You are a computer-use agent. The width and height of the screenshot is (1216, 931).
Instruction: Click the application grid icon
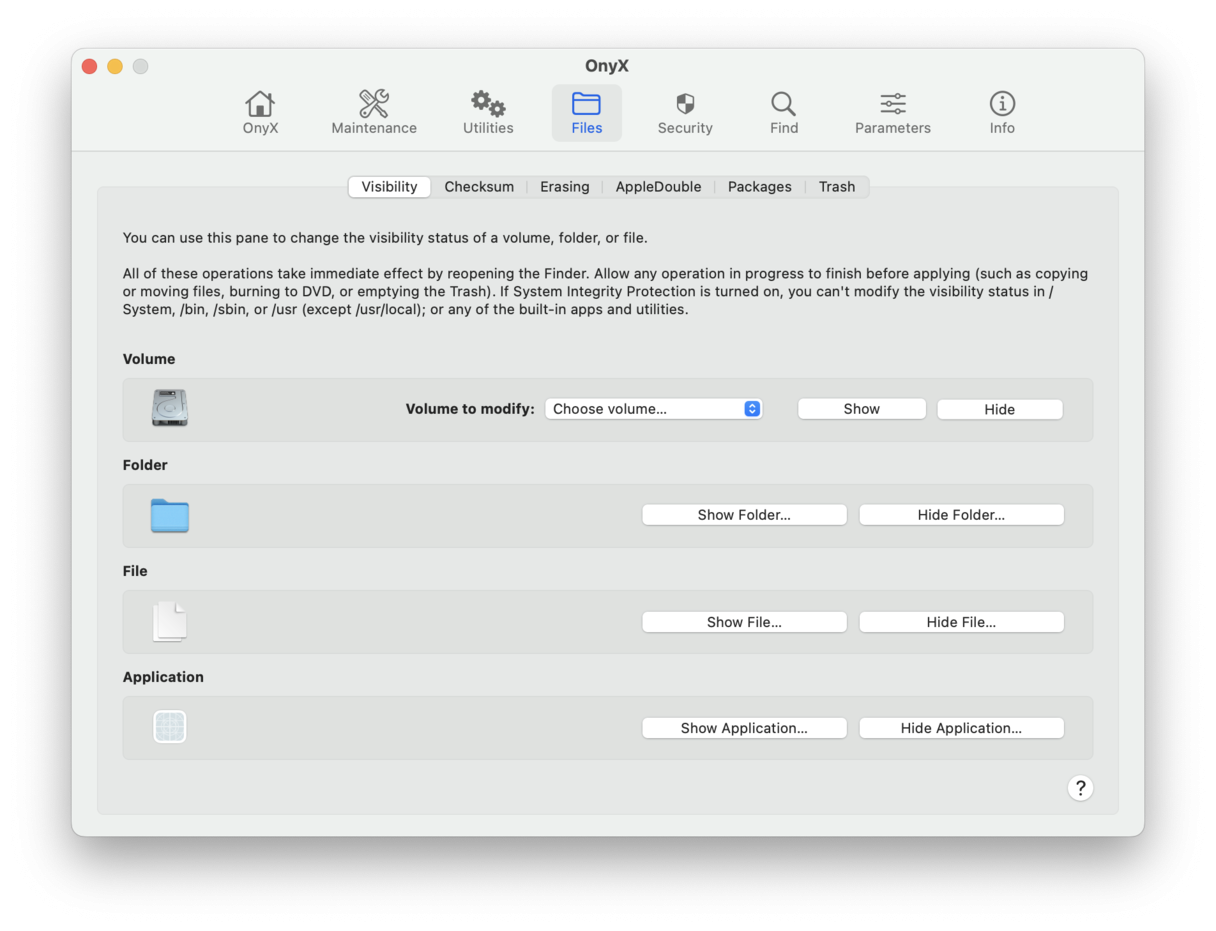(x=169, y=727)
